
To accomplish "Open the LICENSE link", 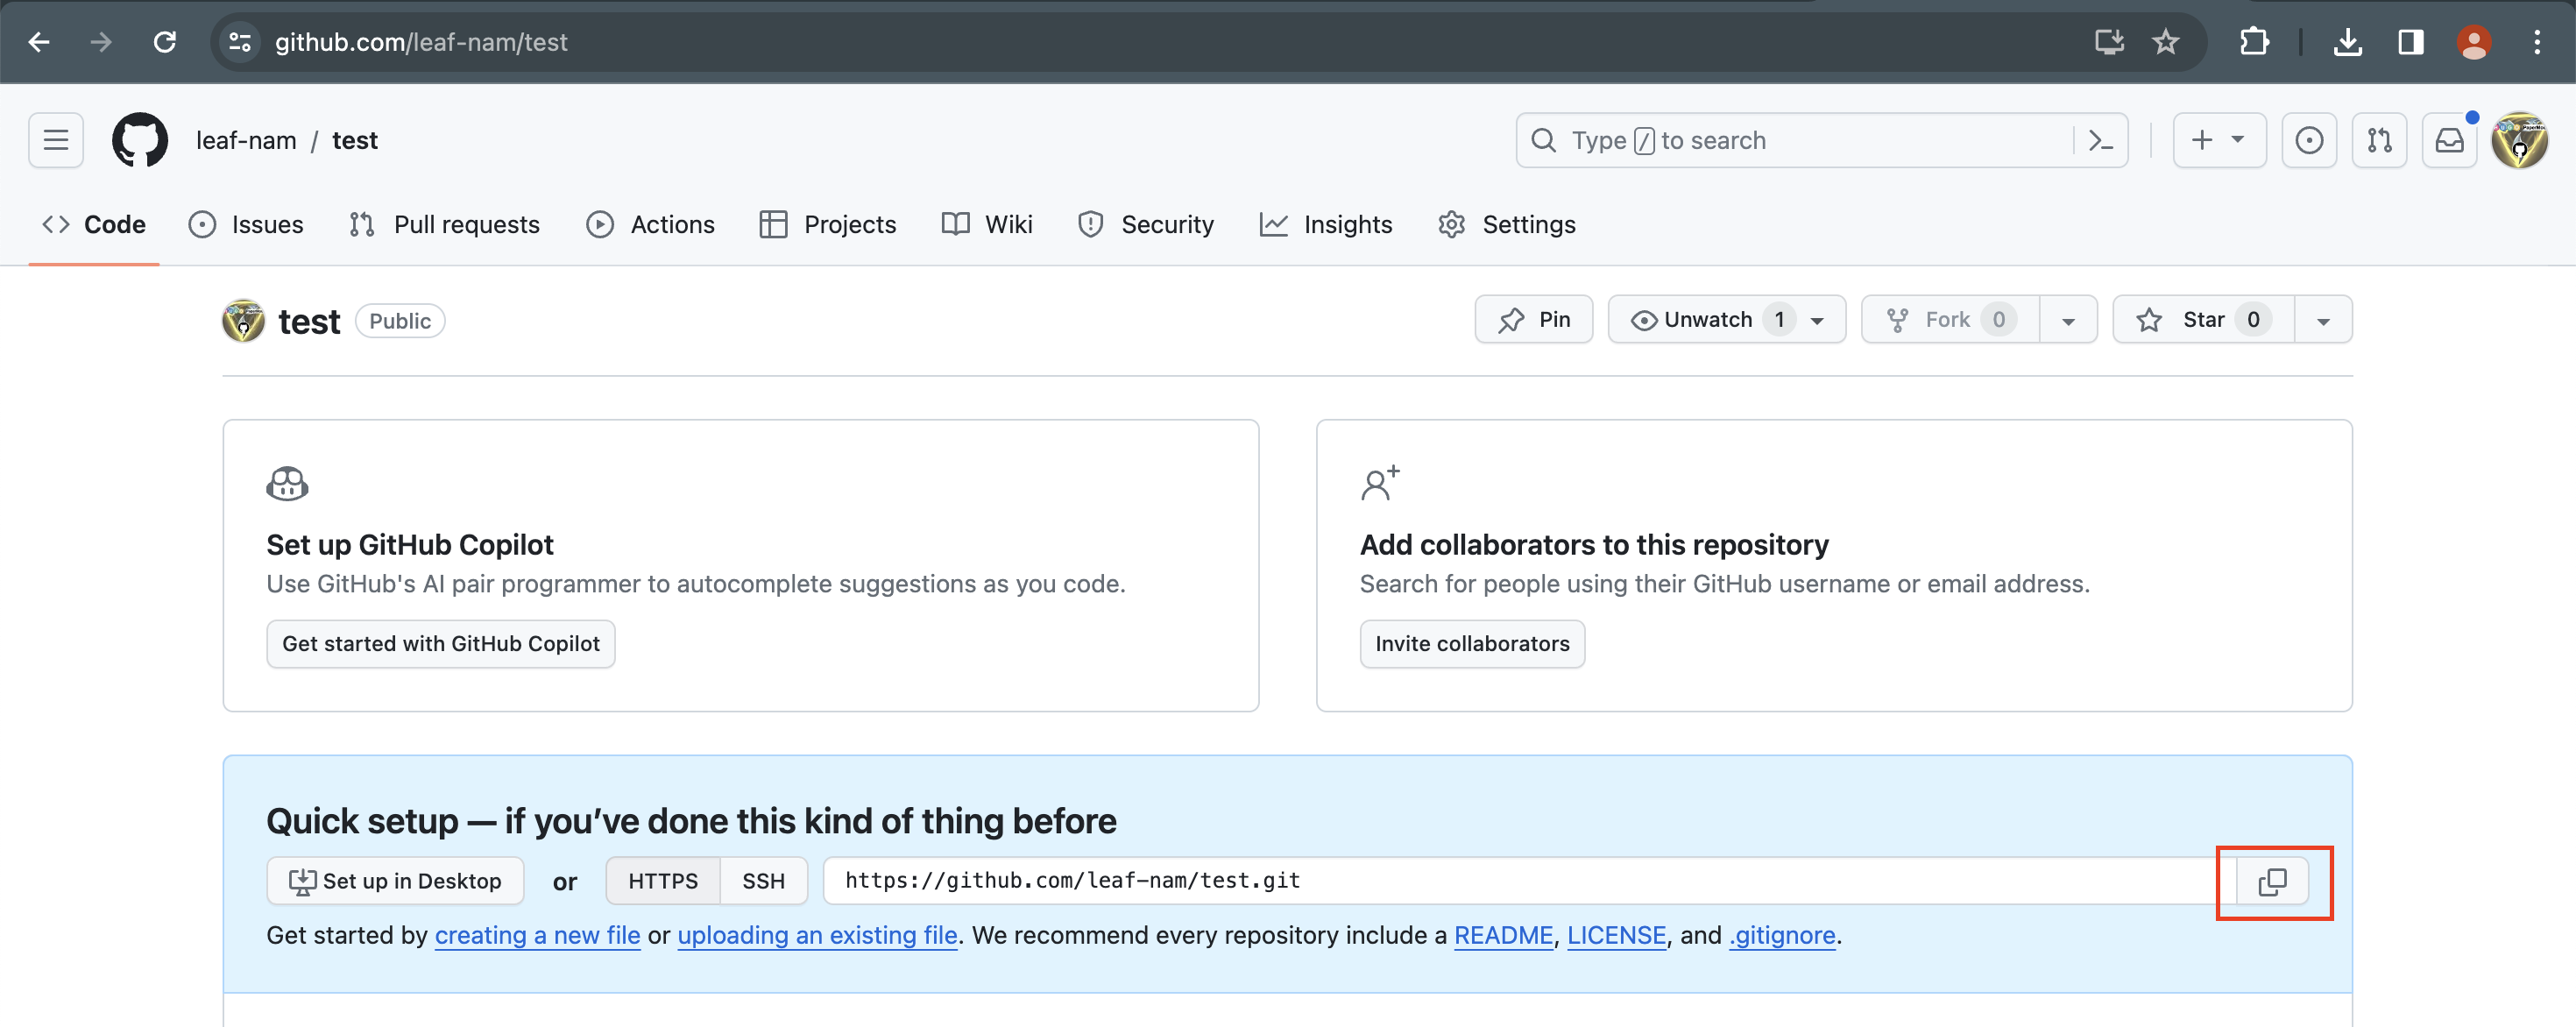I will coord(1616,936).
